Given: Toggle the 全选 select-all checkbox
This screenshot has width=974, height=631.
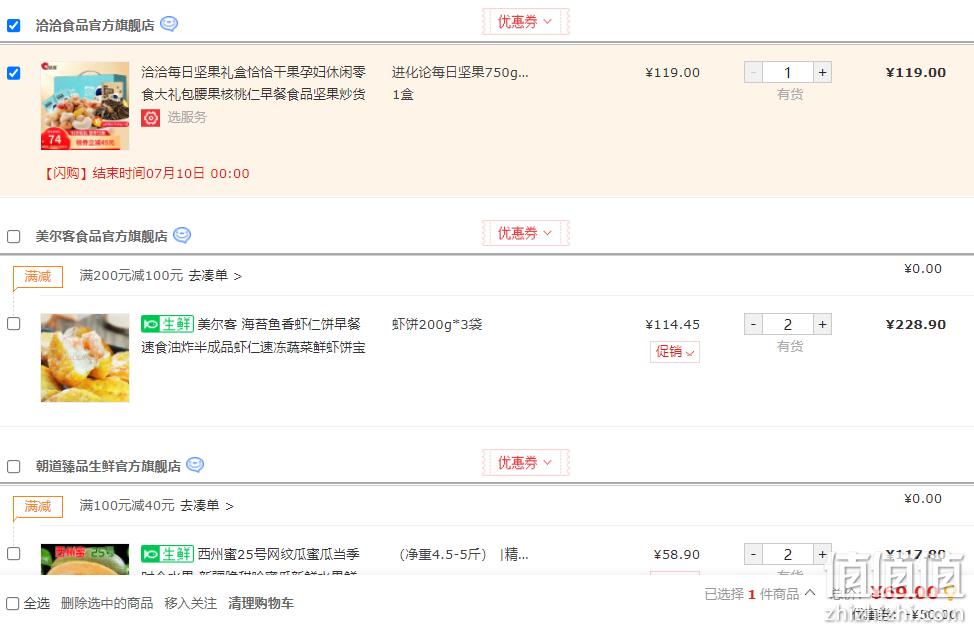Looking at the screenshot, I should 12,603.
